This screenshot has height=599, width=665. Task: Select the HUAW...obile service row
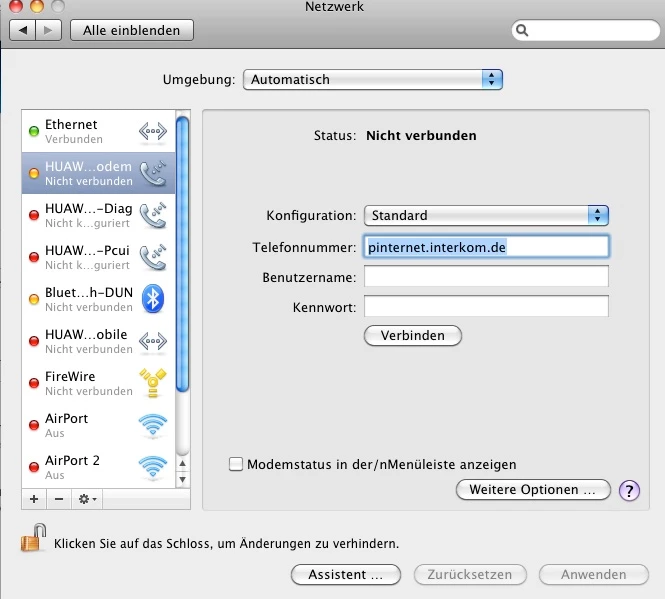coord(98,341)
